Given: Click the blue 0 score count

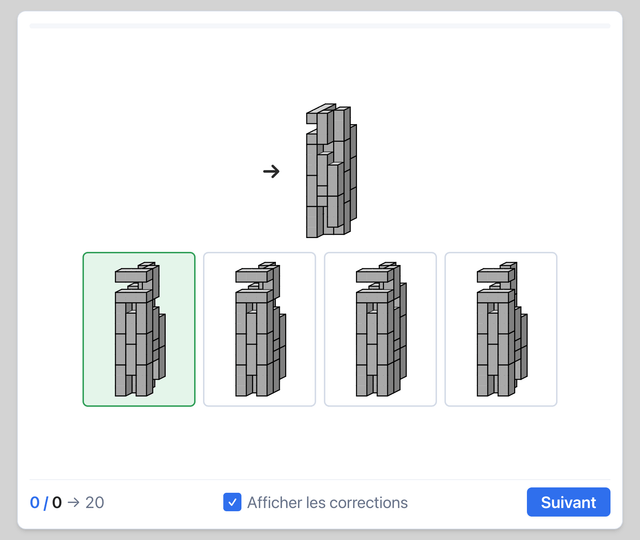Looking at the screenshot, I should pos(35,502).
